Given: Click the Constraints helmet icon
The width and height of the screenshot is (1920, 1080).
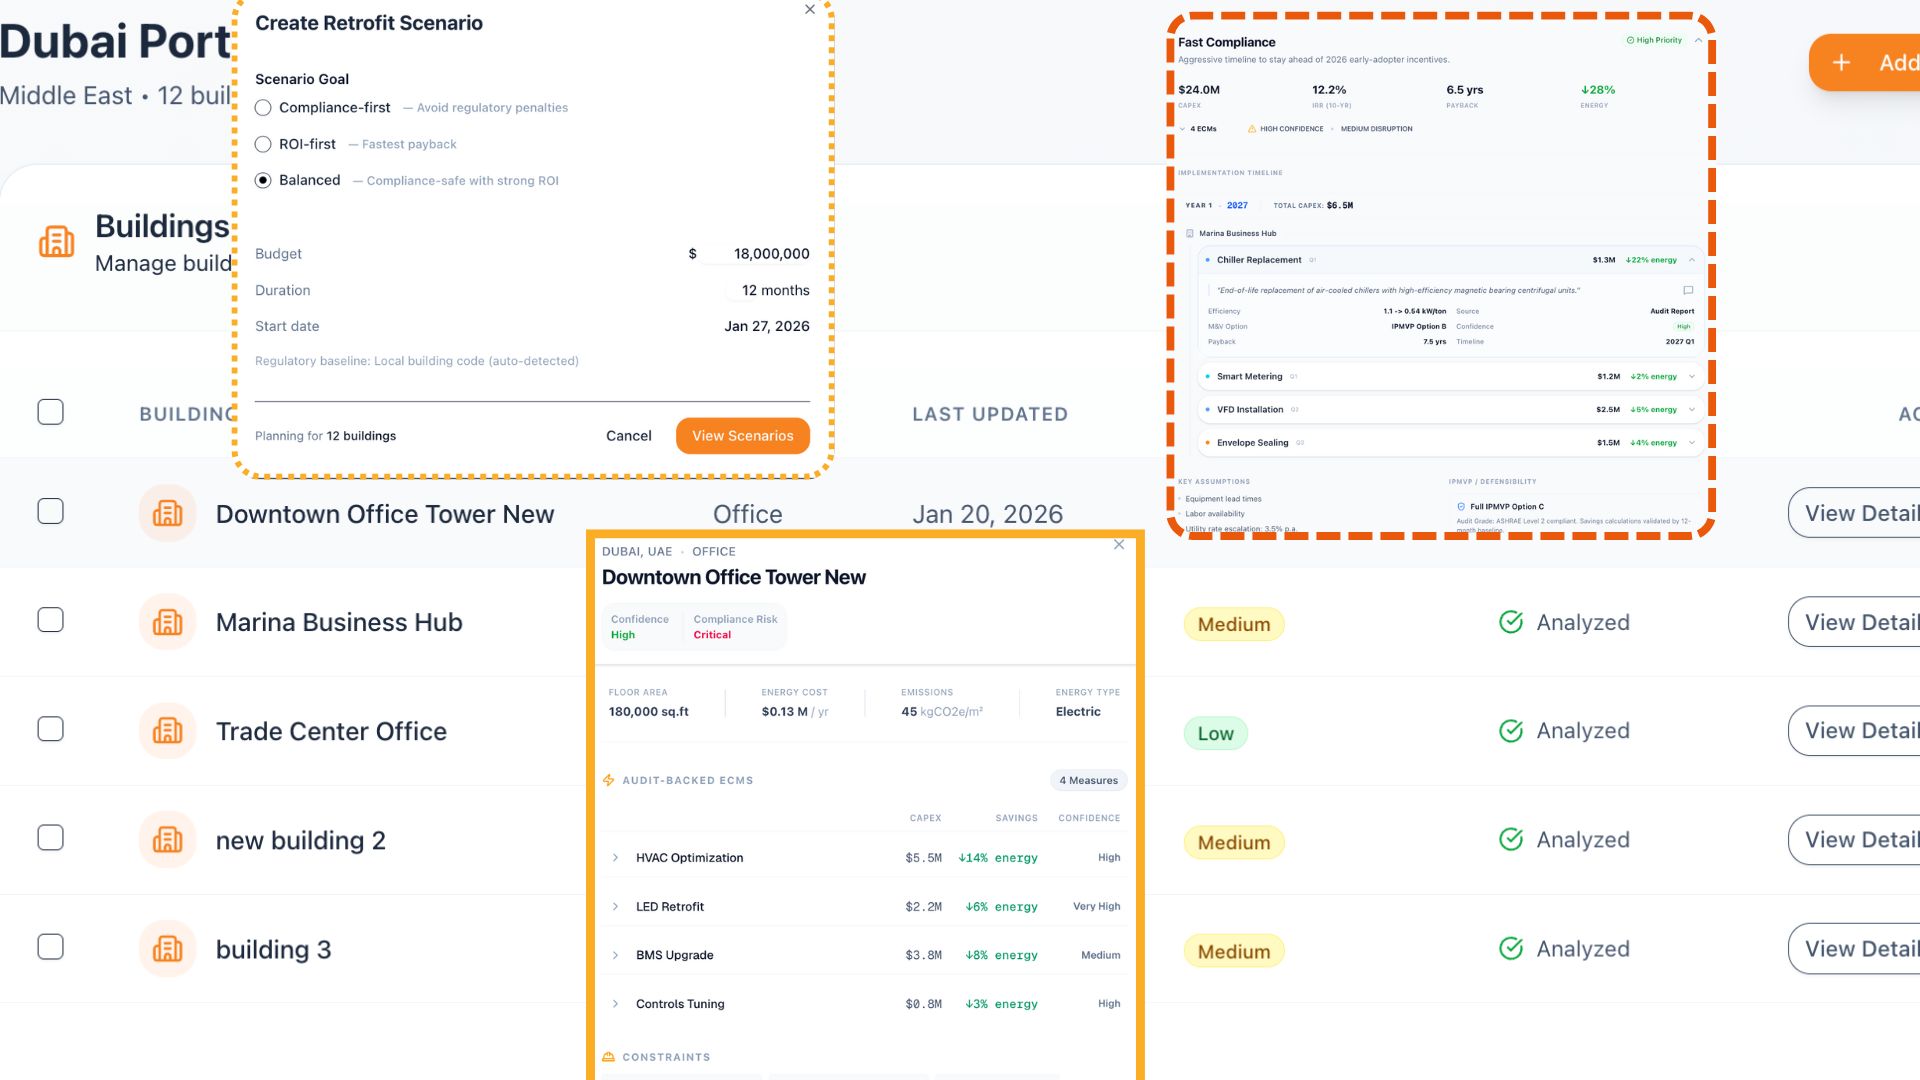Looking at the screenshot, I should point(608,1057).
